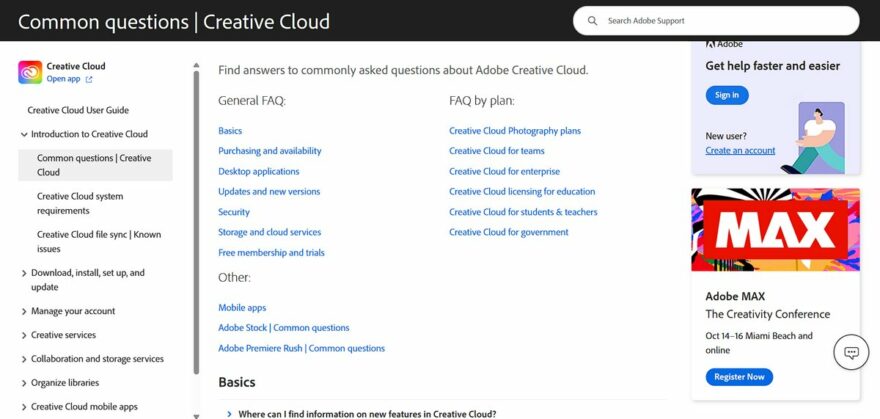Open Security FAQ link
The image size is (880, 419).
coord(234,212)
